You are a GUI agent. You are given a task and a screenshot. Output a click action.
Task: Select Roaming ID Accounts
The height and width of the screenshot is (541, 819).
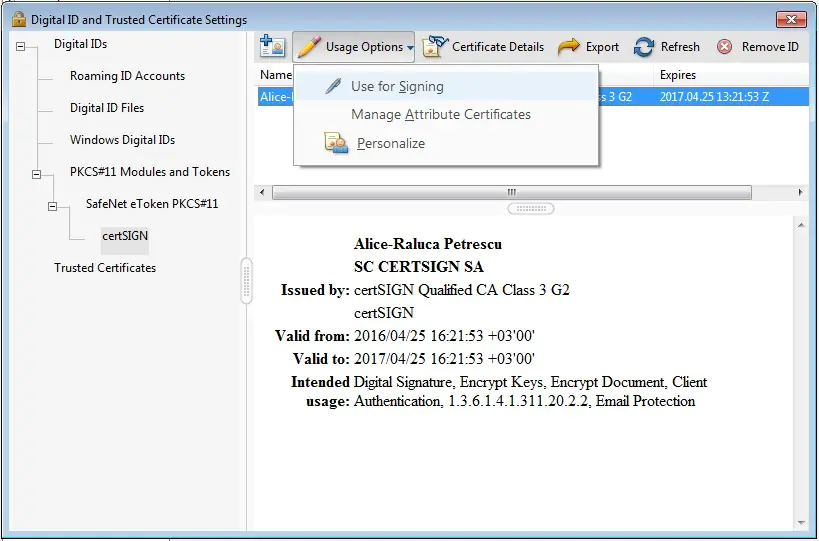click(x=127, y=76)
